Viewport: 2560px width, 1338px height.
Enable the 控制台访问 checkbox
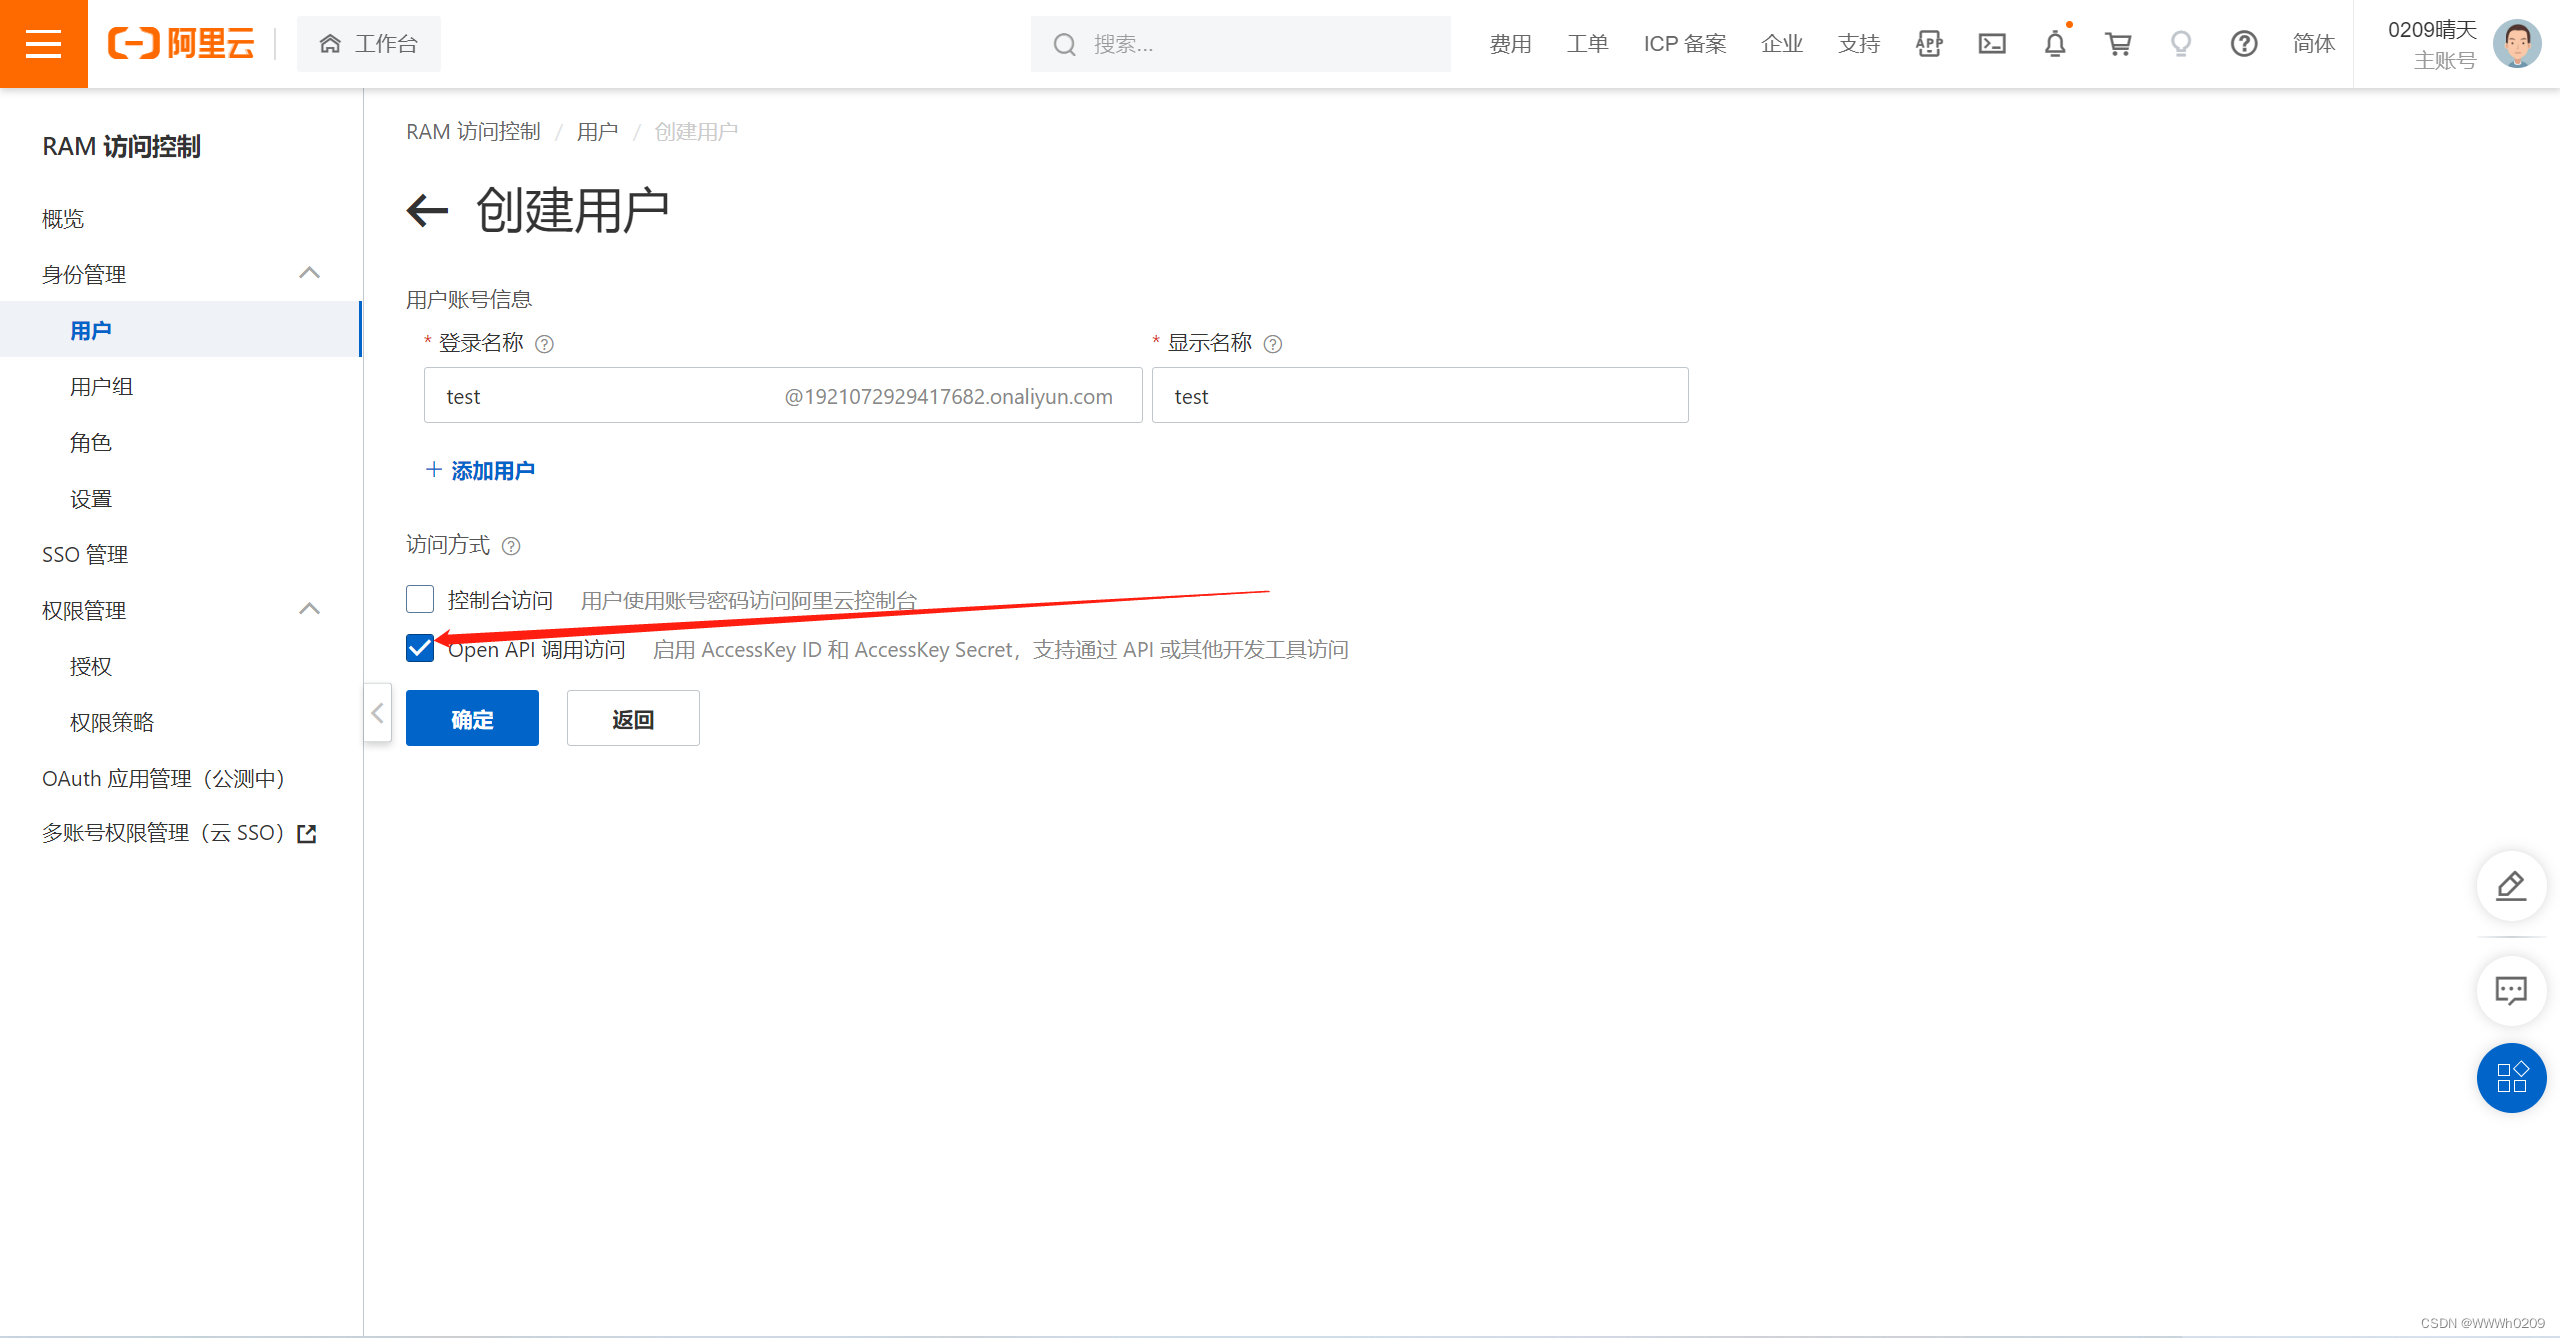(x=420, y=599)
